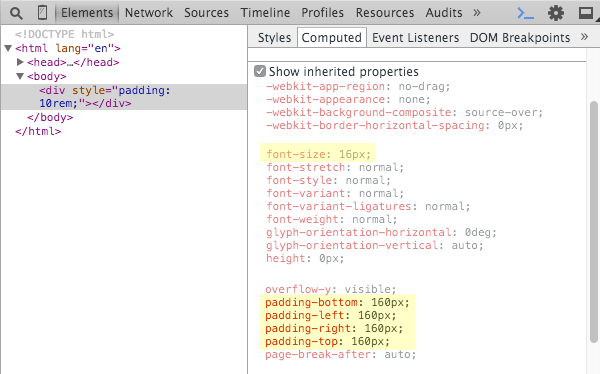Viewport: 600px width, 374px height.
Task: Open the Sources panel
Action: 206,13
